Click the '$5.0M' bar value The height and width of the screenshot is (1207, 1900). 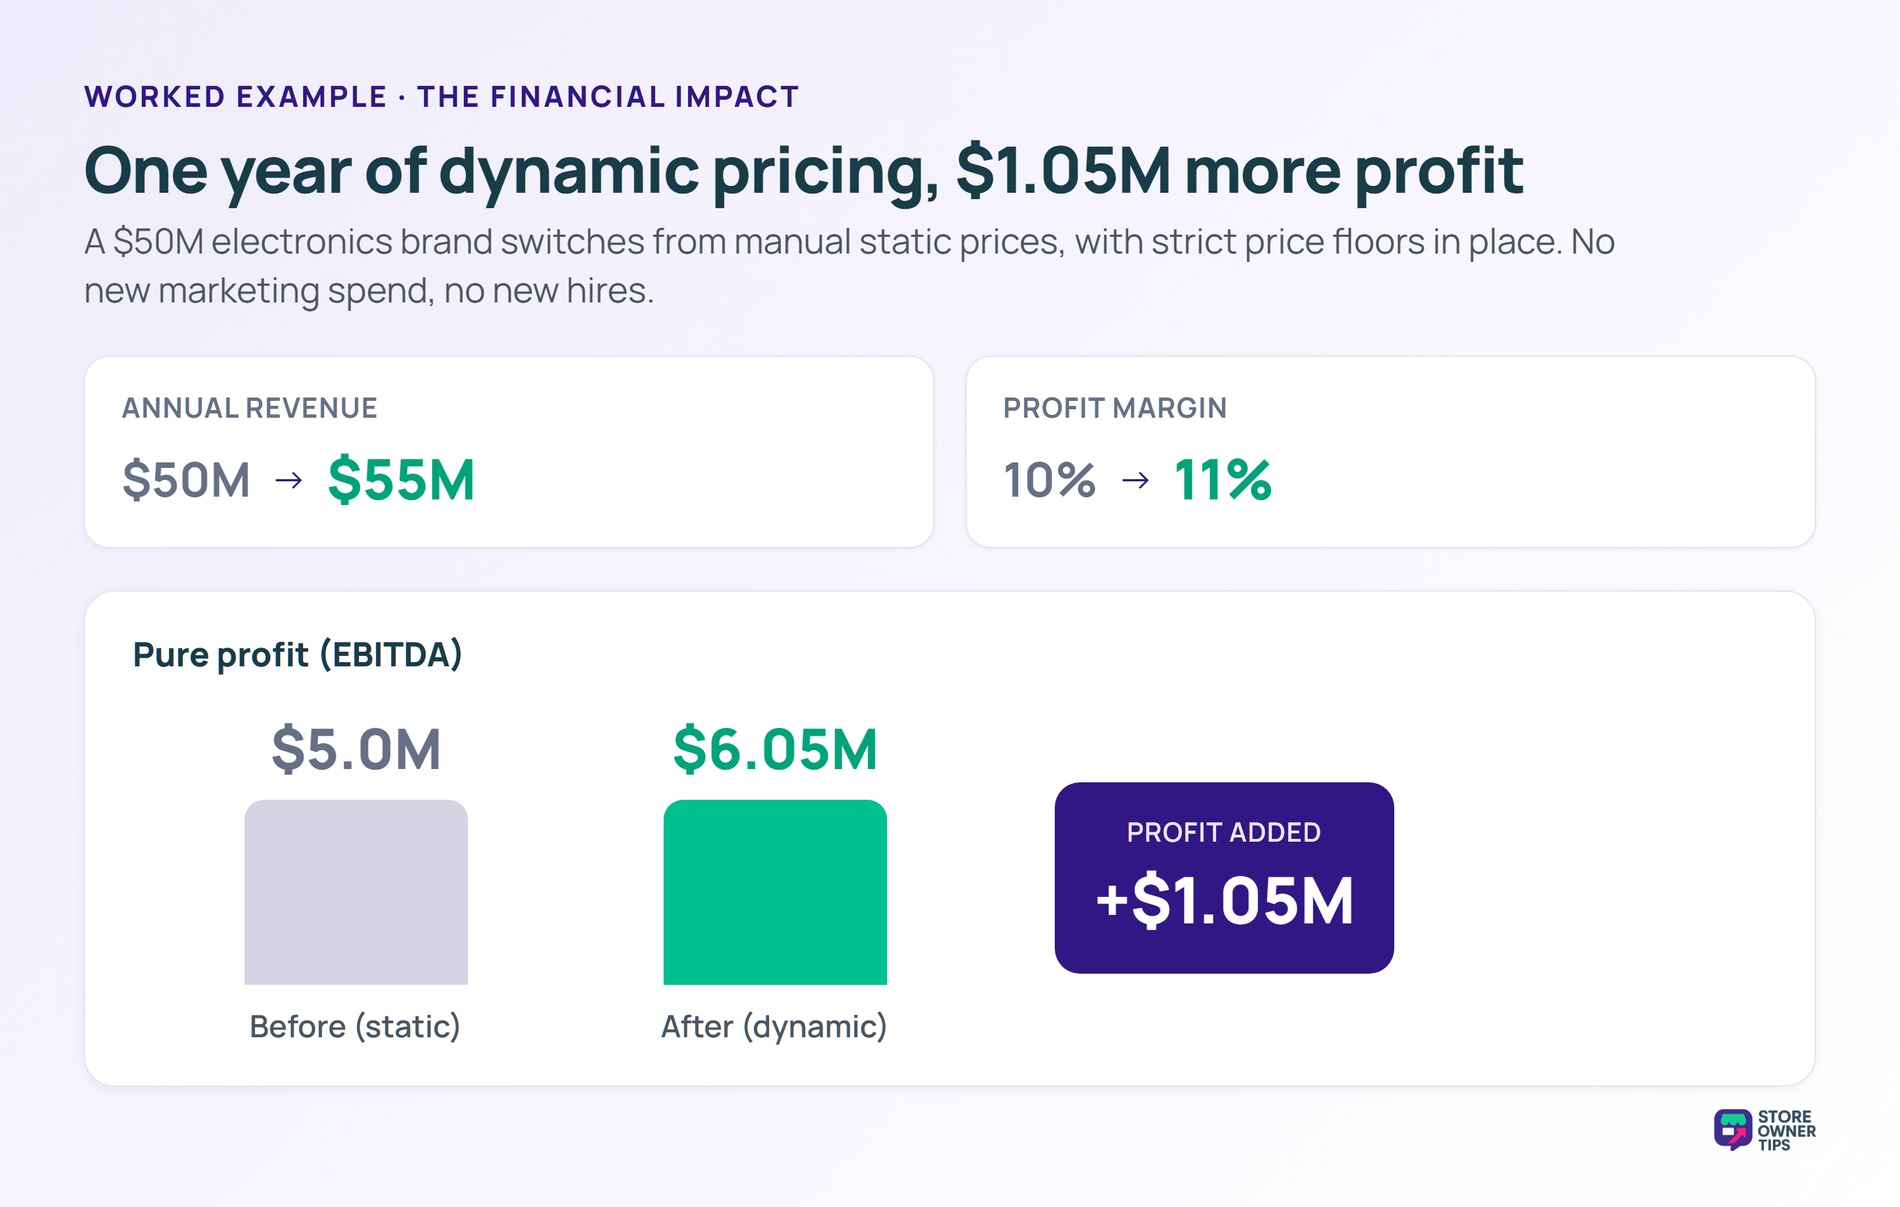tap(356, 750)
